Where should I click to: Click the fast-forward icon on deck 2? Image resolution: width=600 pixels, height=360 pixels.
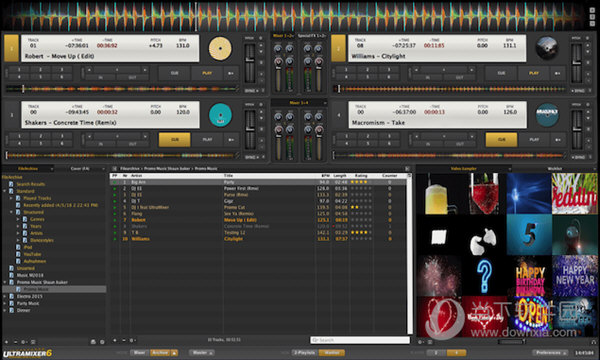pyautogui.click(x=558, y=73)
